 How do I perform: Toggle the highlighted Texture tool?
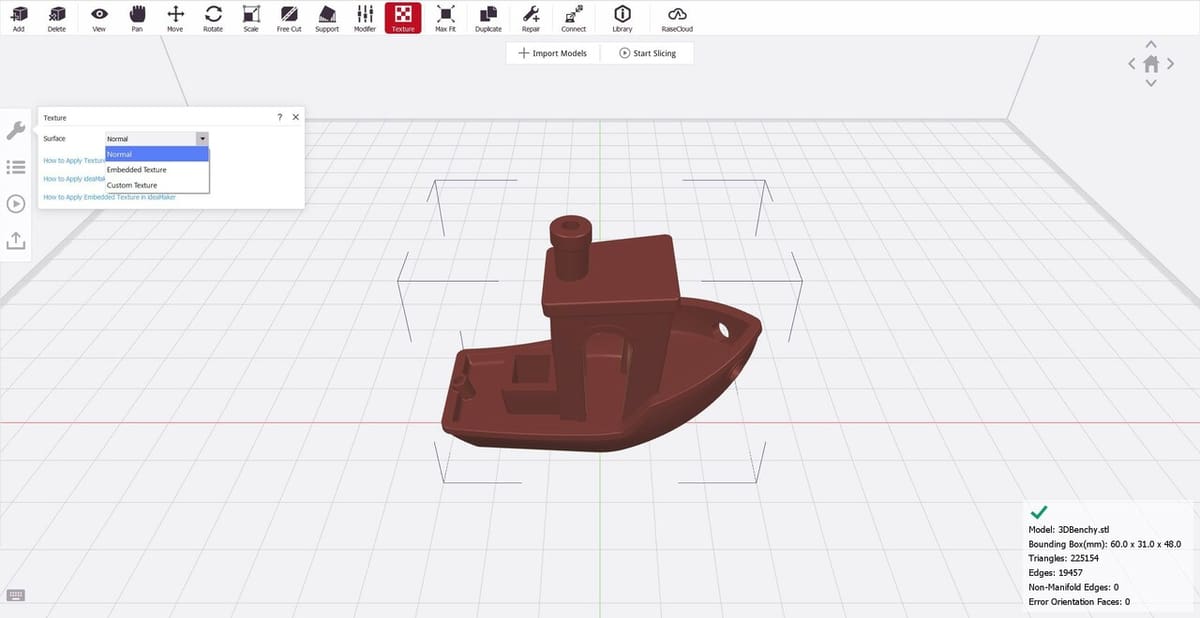point(403,18)
